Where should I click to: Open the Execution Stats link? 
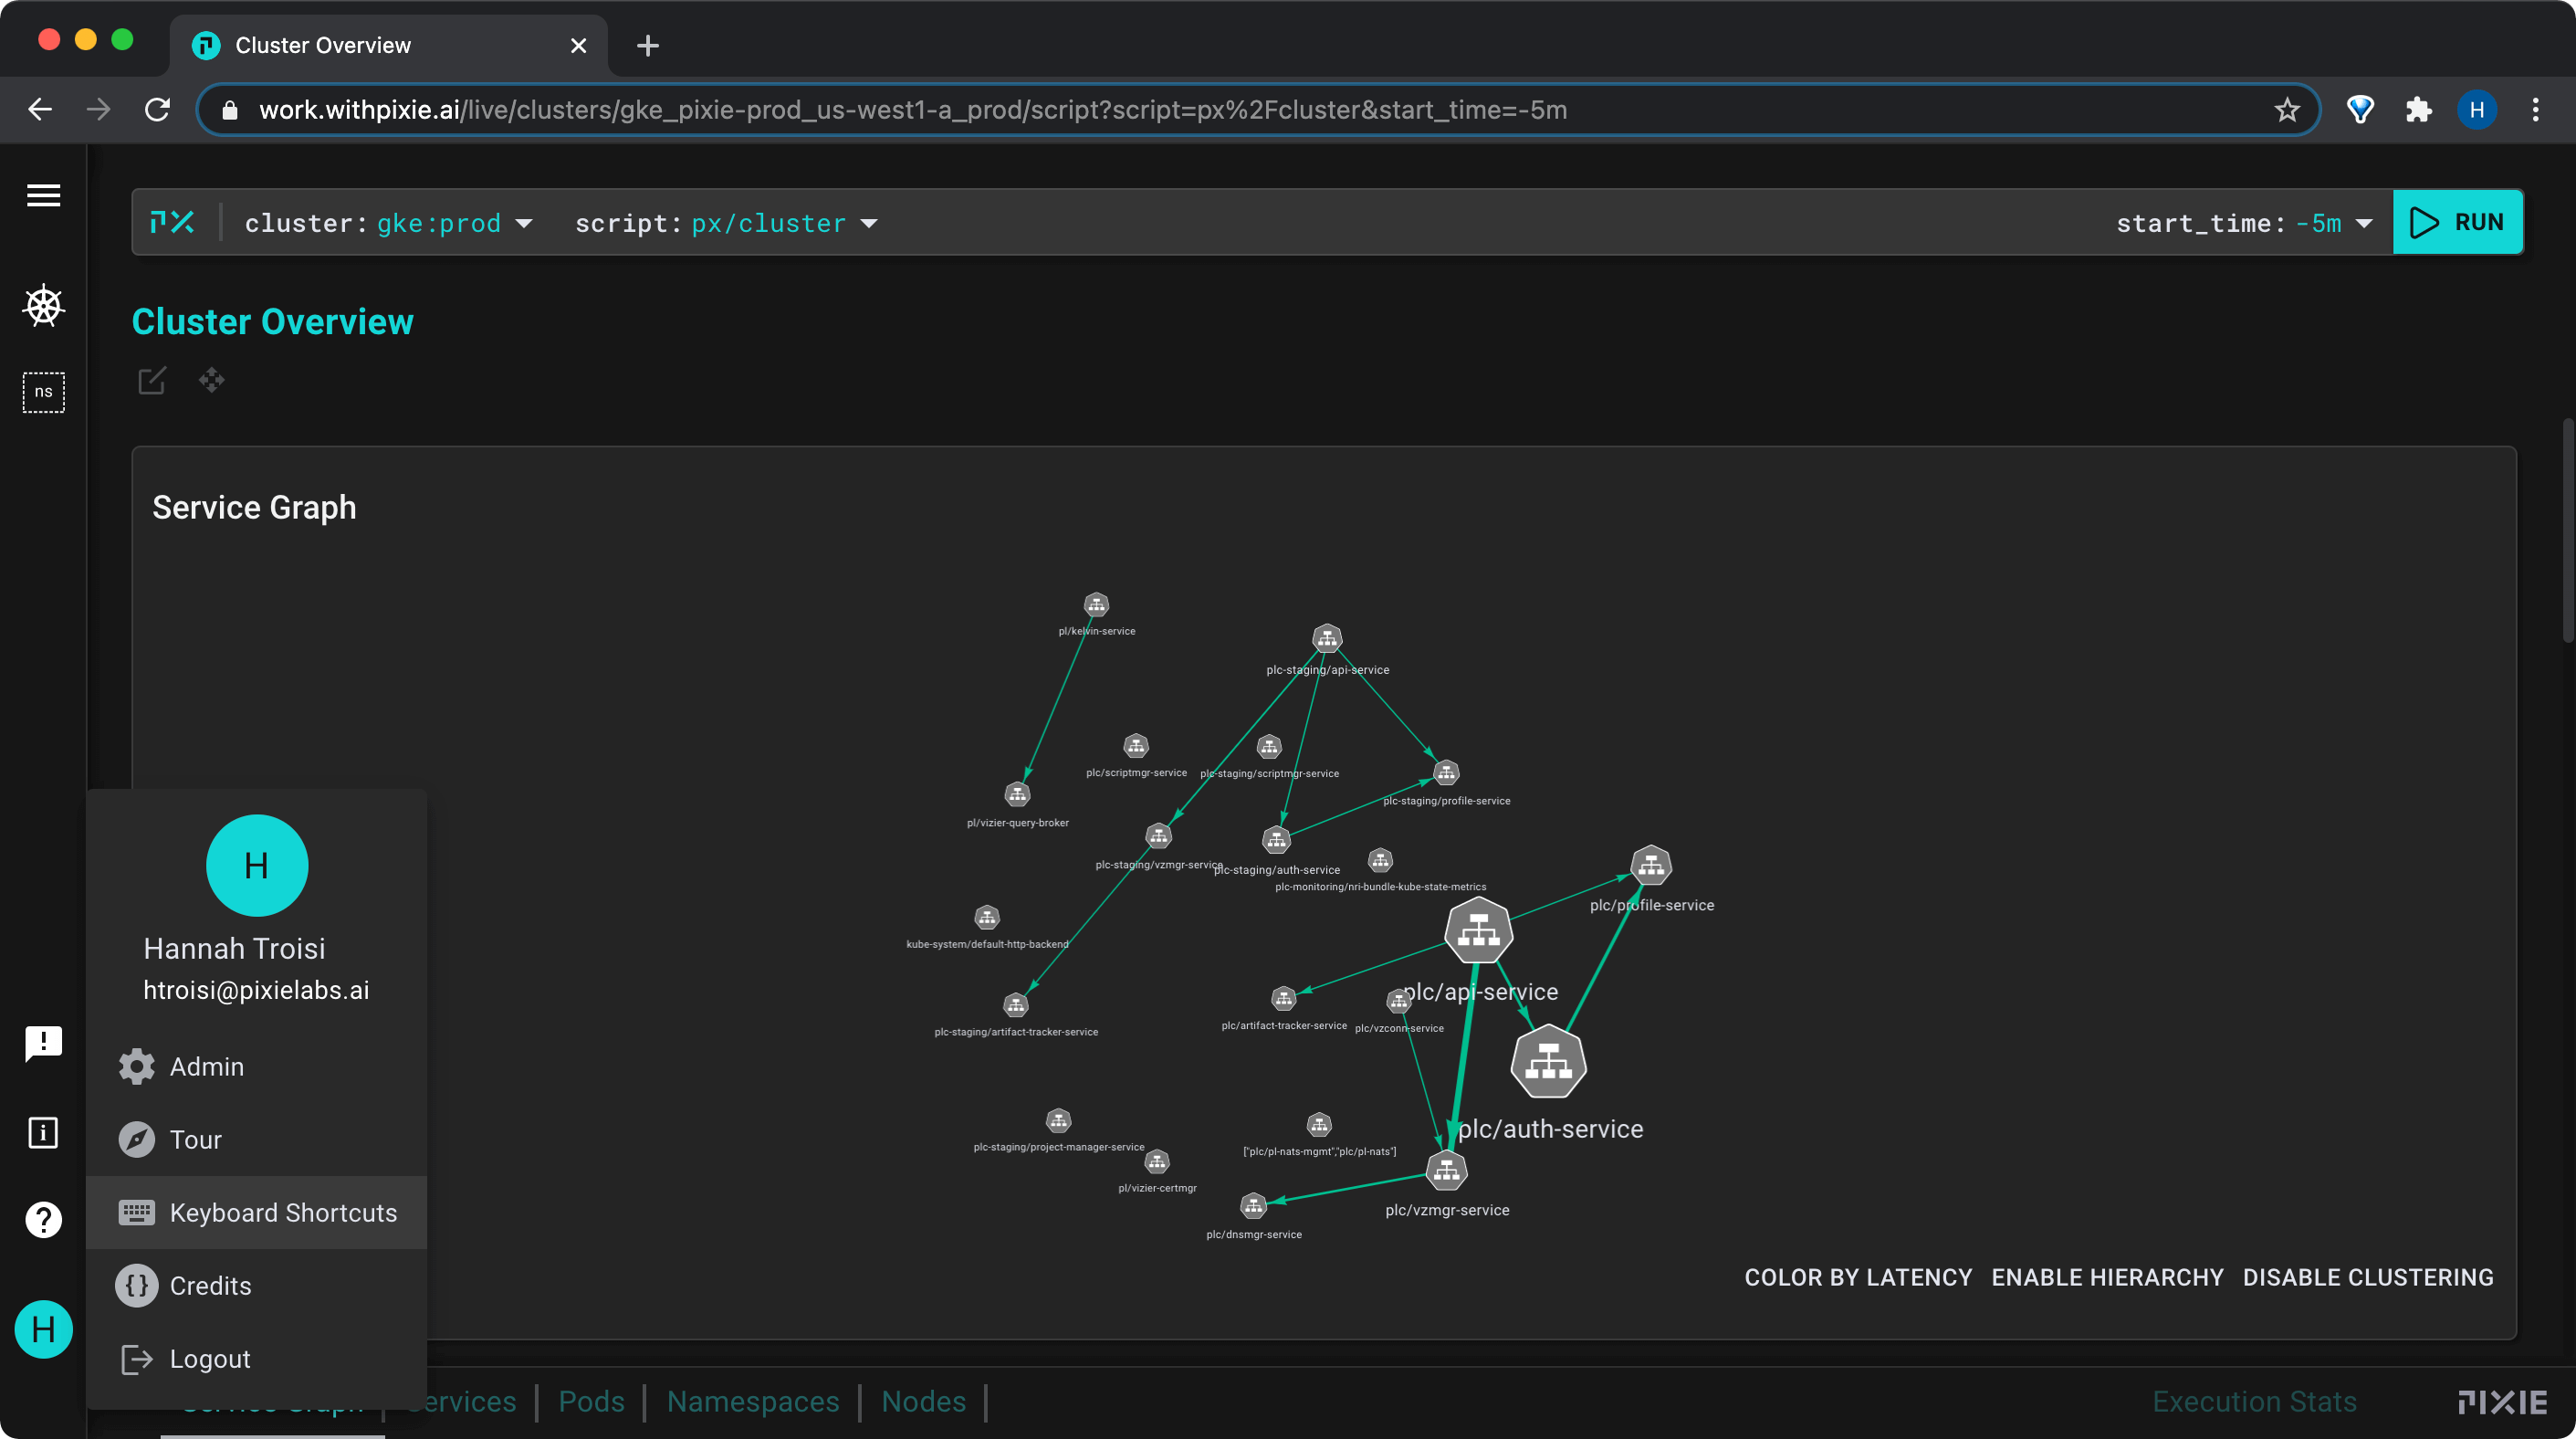2254,1401
